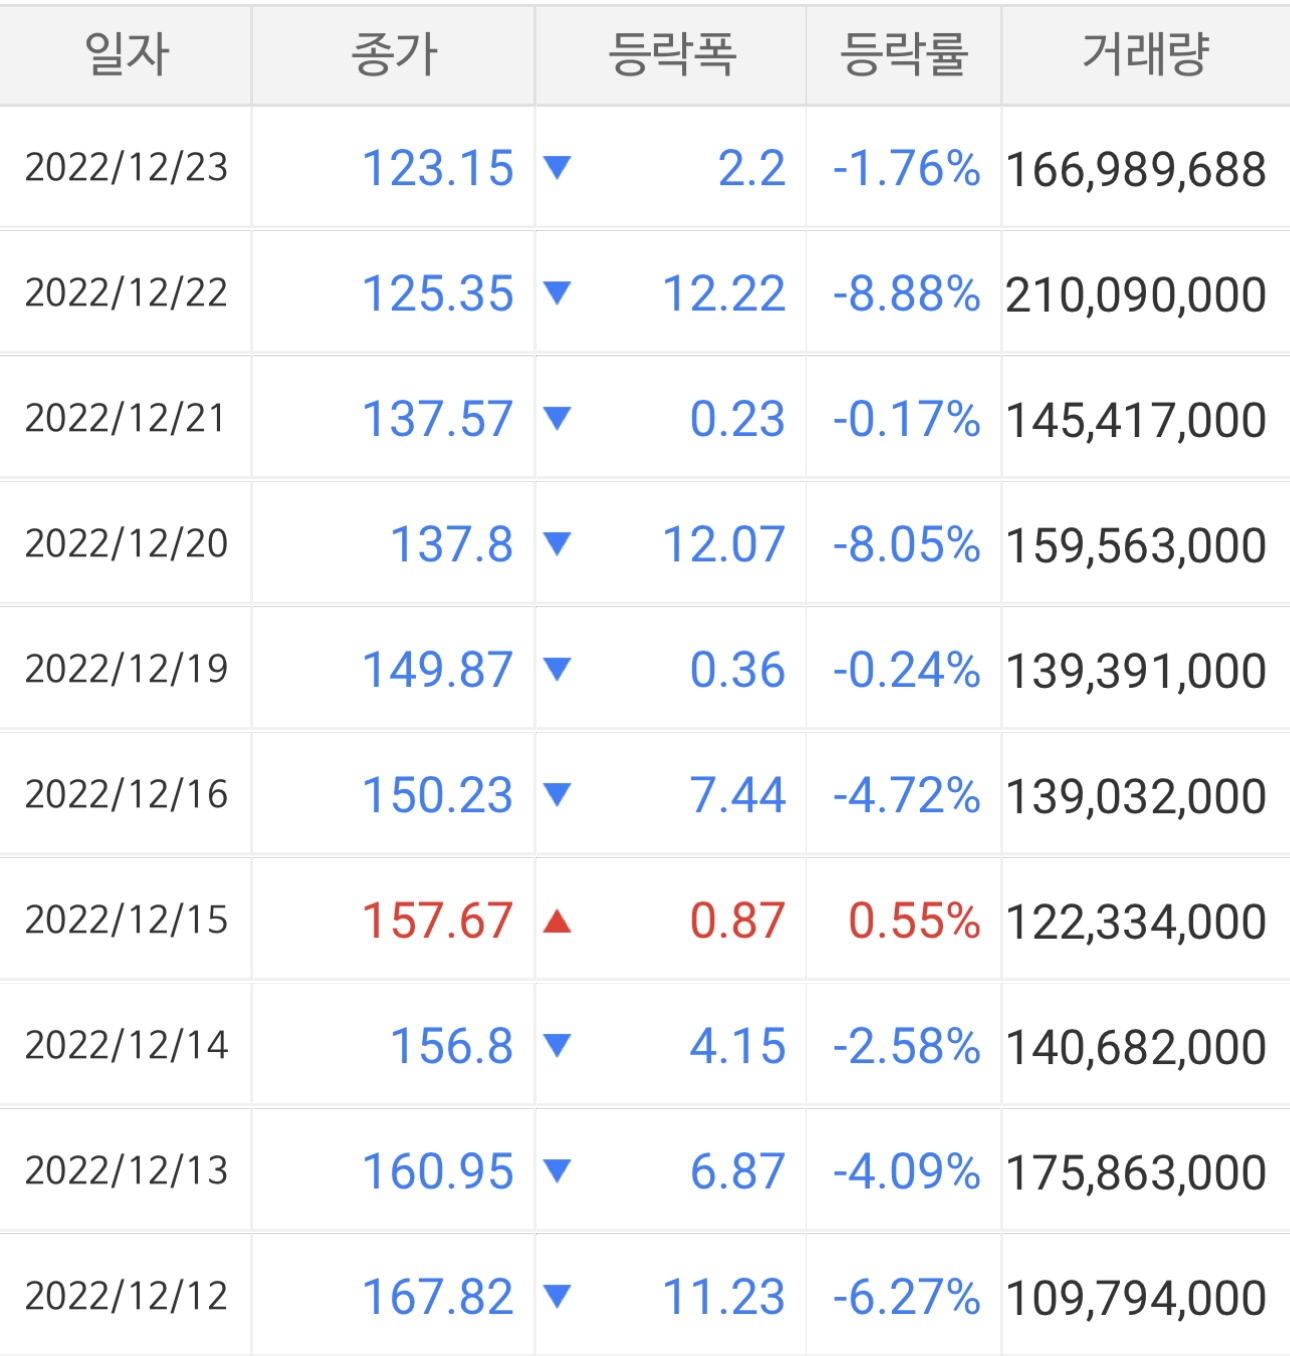The image size is (1290, 1356).
Task: Click the 일자 column header
Action: (126, 54)
